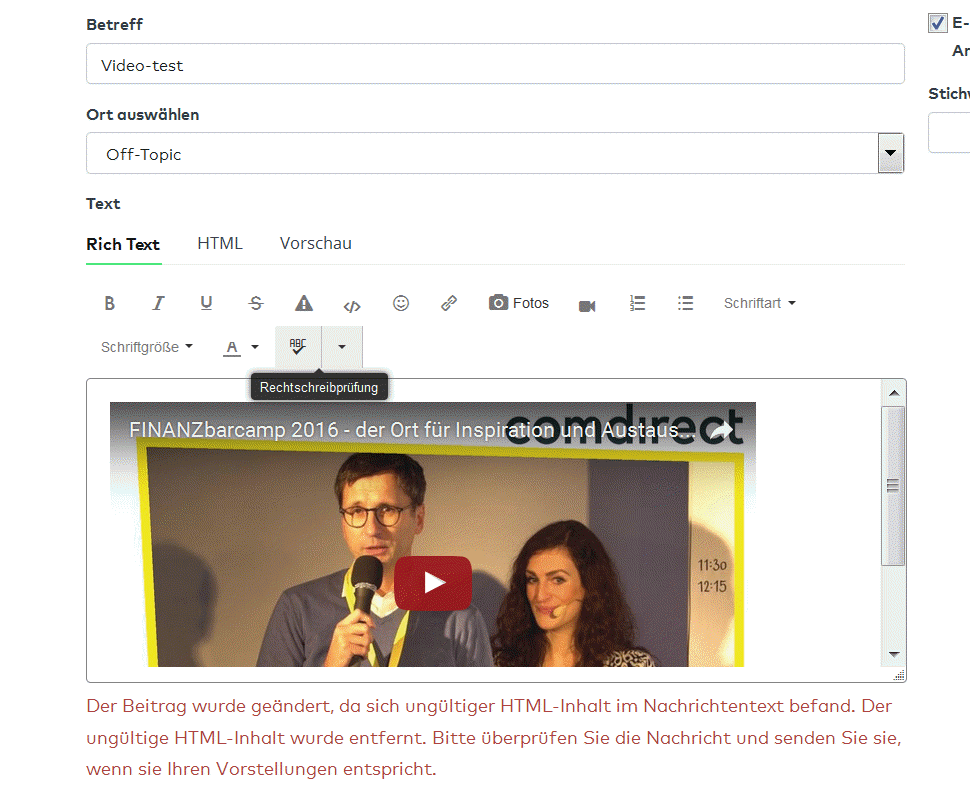970x788 pixels.
Task: Apply strikethrough formatting
Action: [255, 303]
